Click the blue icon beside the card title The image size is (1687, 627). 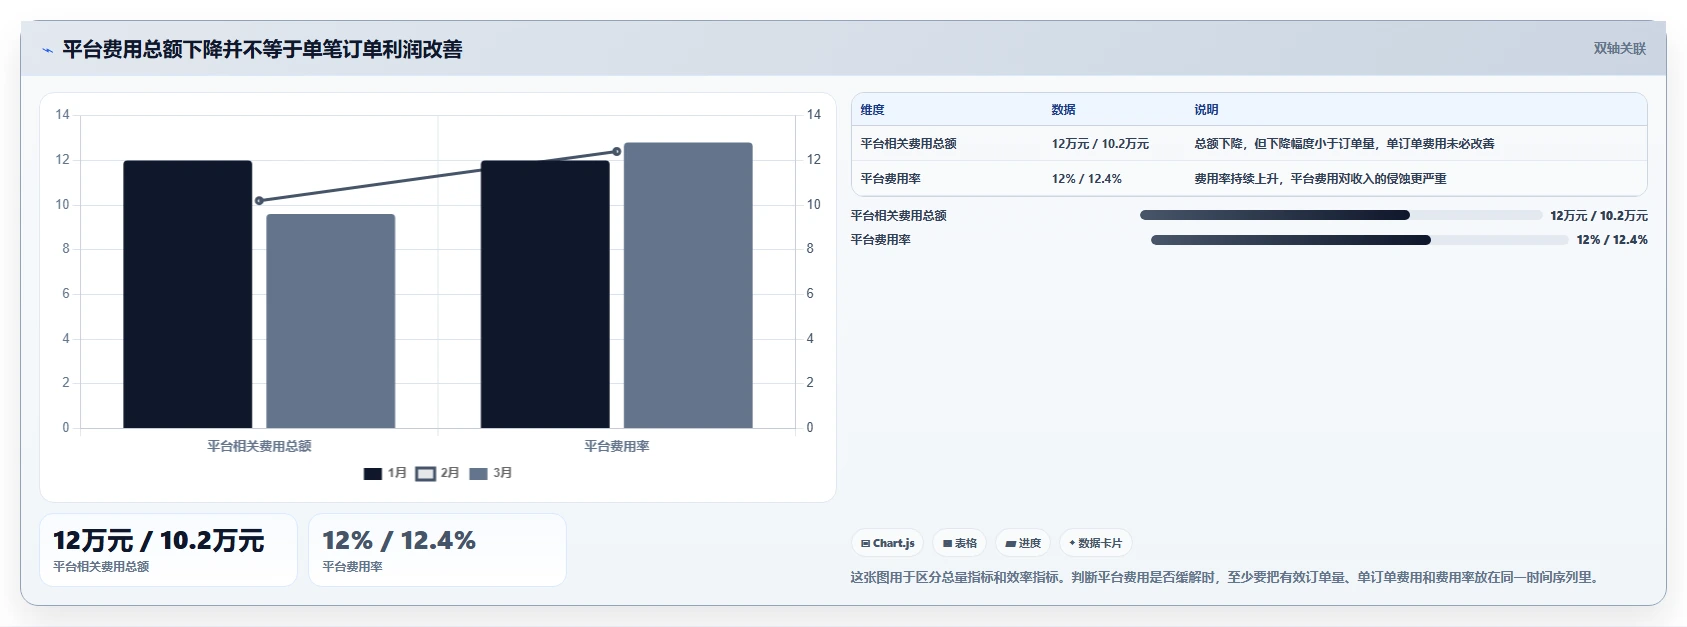click(47, 50)
